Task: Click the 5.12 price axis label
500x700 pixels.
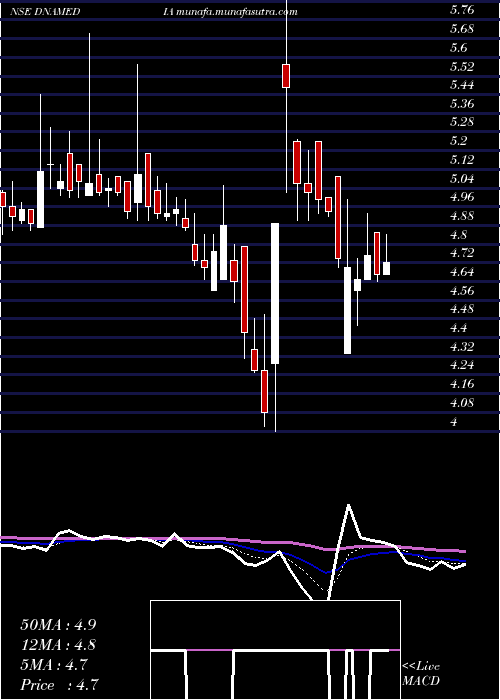Action: [x=462, y=160]
